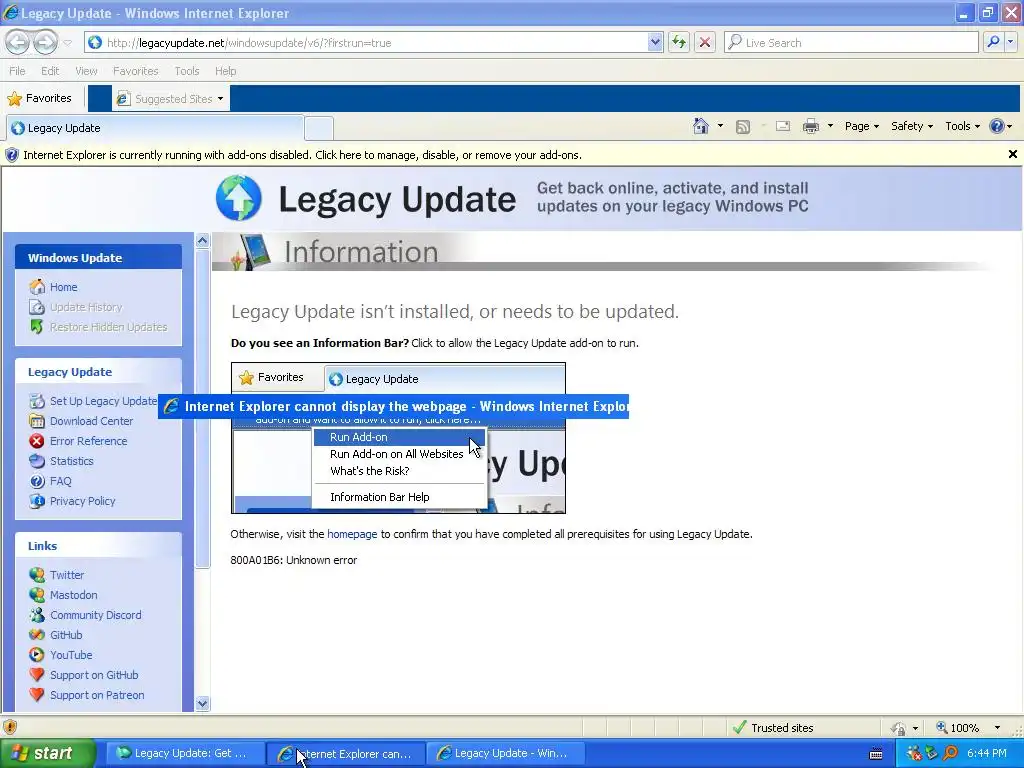Viewport: 1024px width, 768px height.
Task: Open the Edit menu
Action: point(50,71)
